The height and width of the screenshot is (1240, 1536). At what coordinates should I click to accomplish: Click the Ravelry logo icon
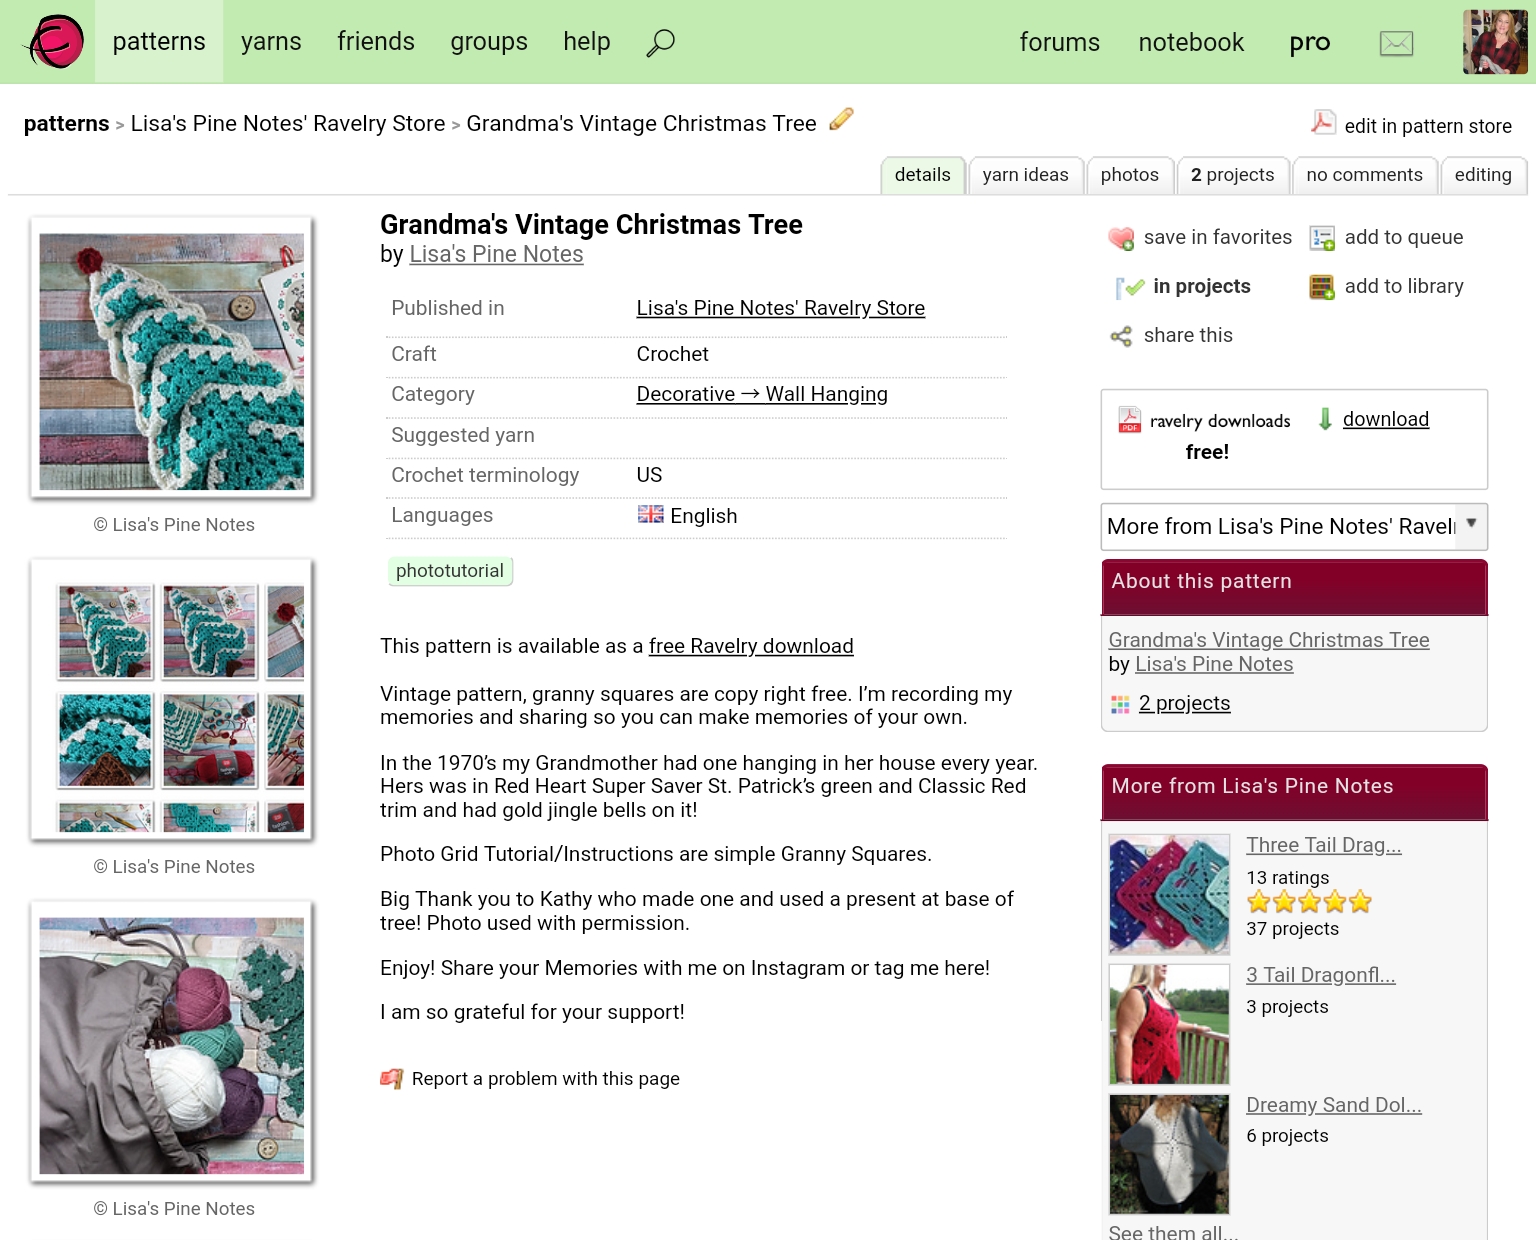point(55,41)
